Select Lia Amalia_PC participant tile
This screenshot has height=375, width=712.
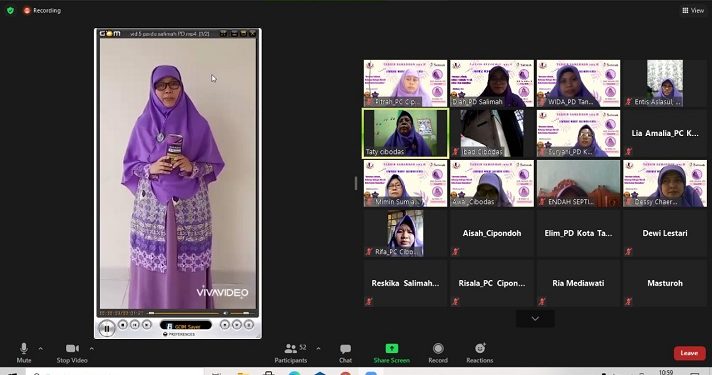[665, 133]
